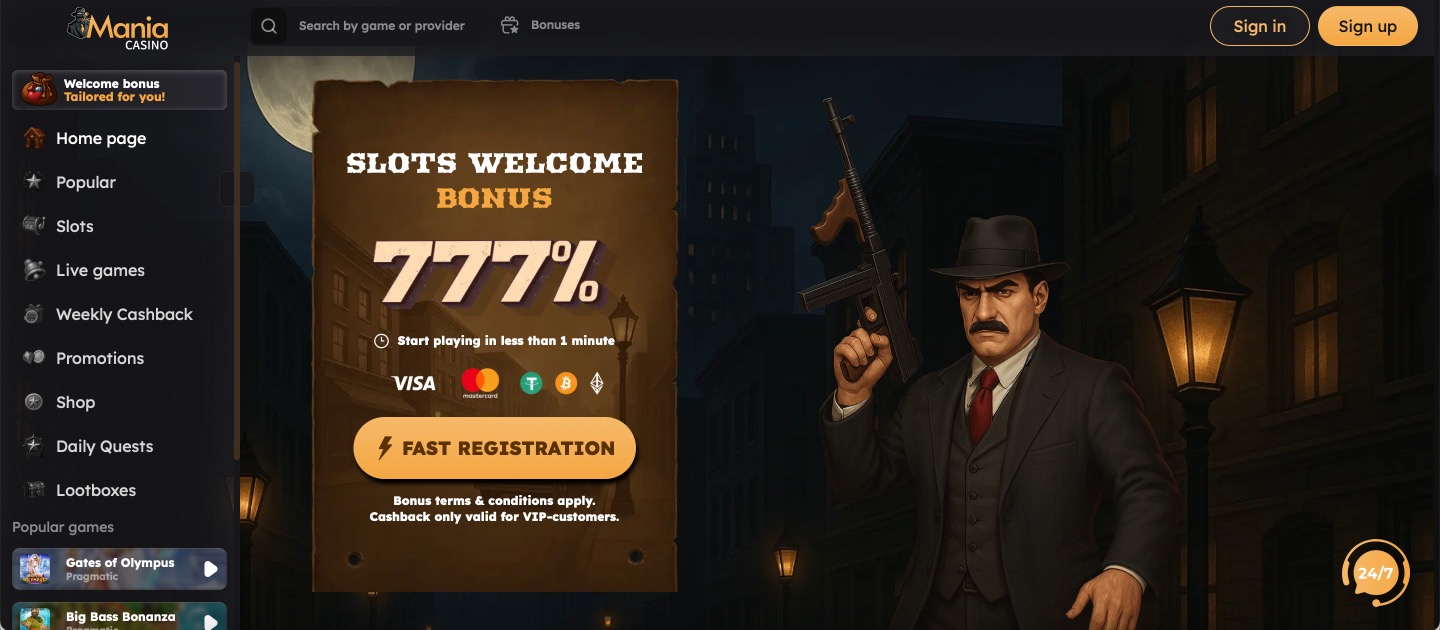Go to Home page menu item
The image size is (1440, 630).
[119, 139]
